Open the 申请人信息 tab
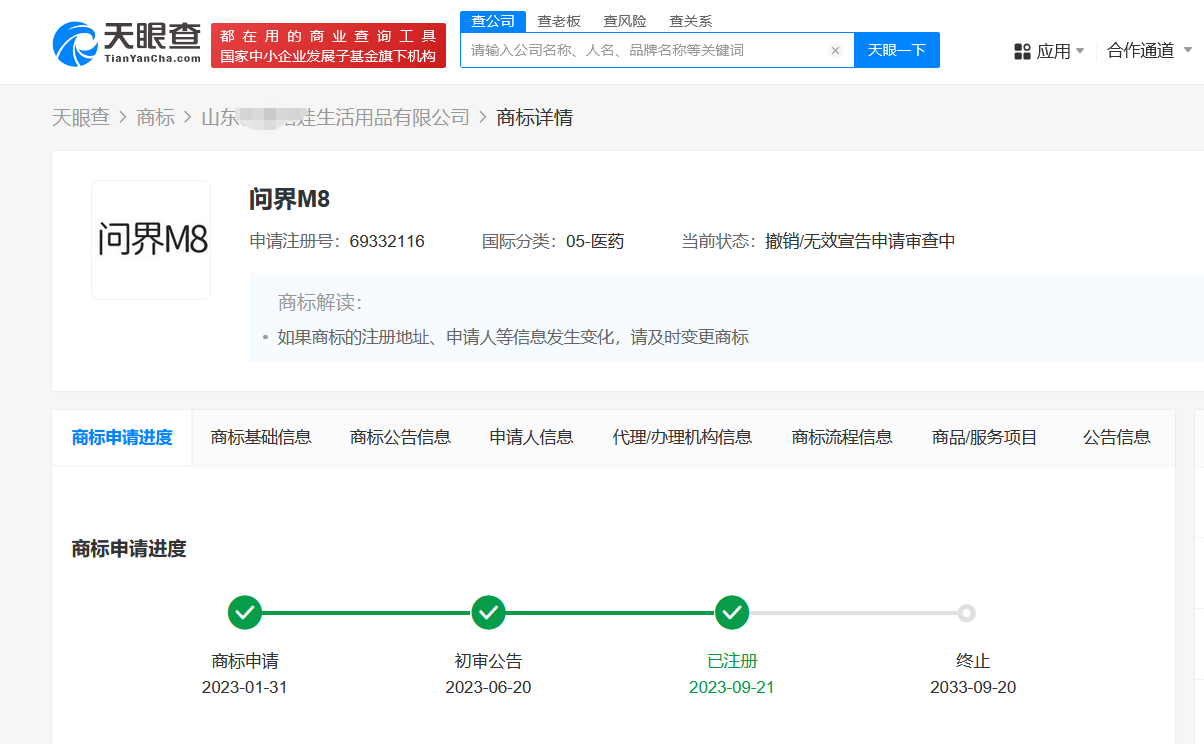Viewport: 1204px width, 744px height. click(x=531, y=437)
